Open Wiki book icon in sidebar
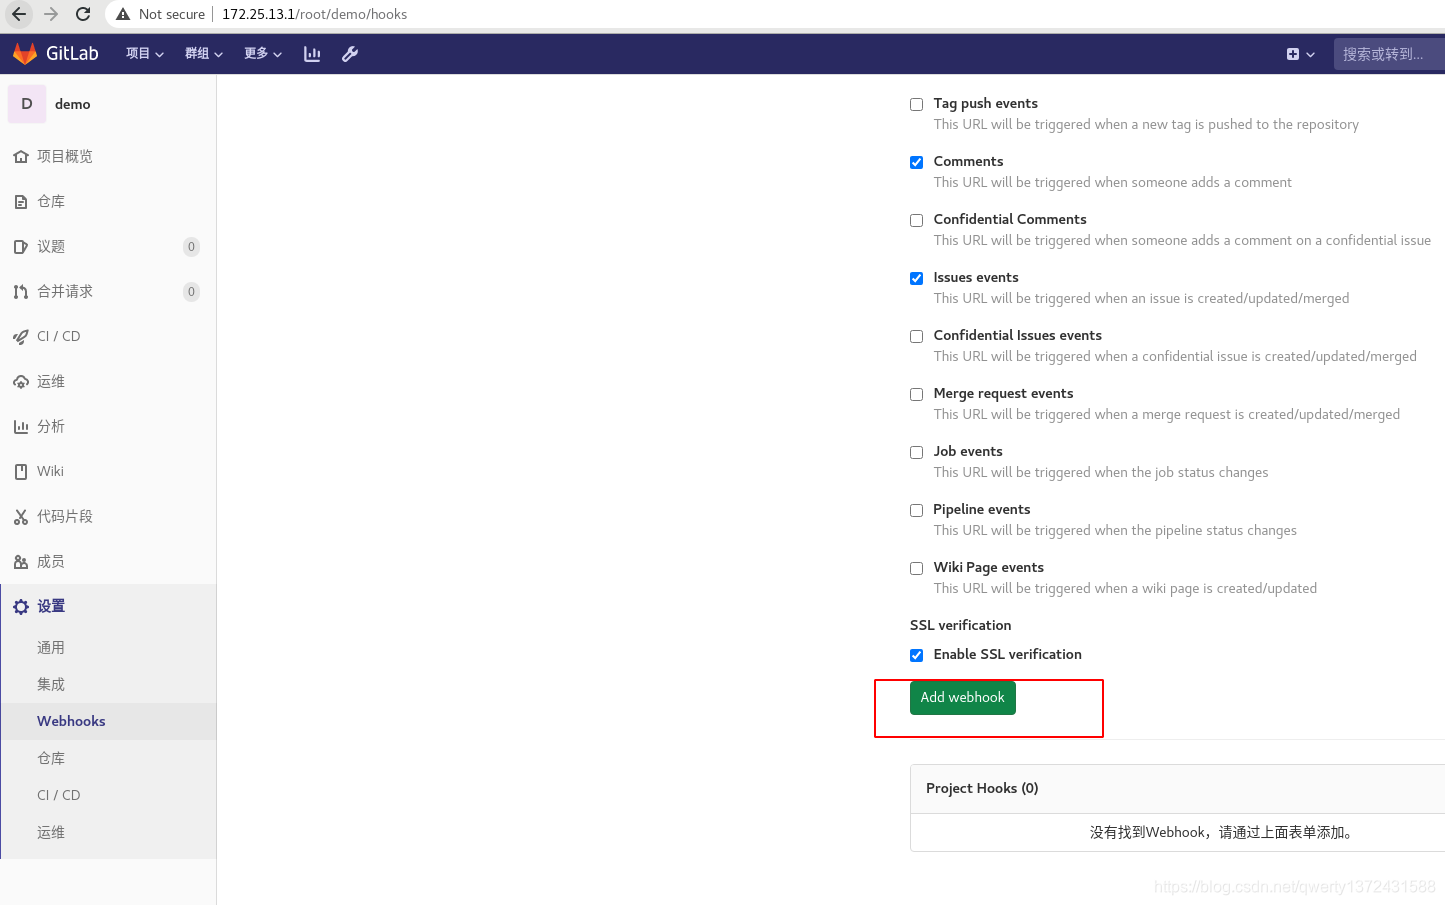The width and height of the screenshot is (1445, 905). 21,472
